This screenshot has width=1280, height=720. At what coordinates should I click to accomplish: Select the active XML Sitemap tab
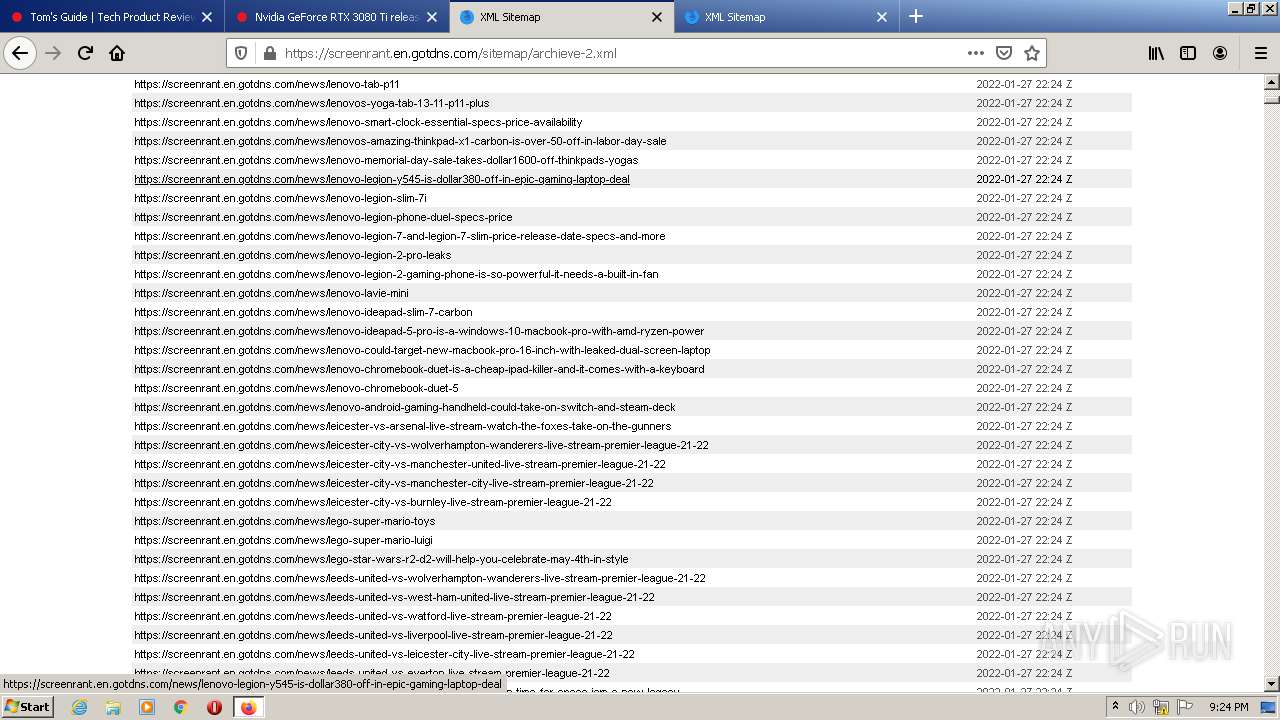click(x=561, y=17)
